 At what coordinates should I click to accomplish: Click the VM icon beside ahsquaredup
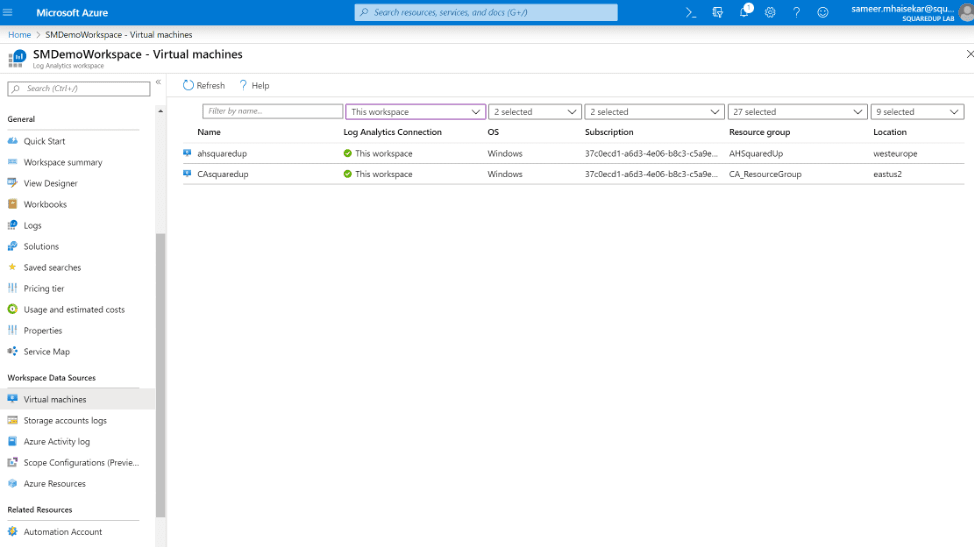click(187, 153)
